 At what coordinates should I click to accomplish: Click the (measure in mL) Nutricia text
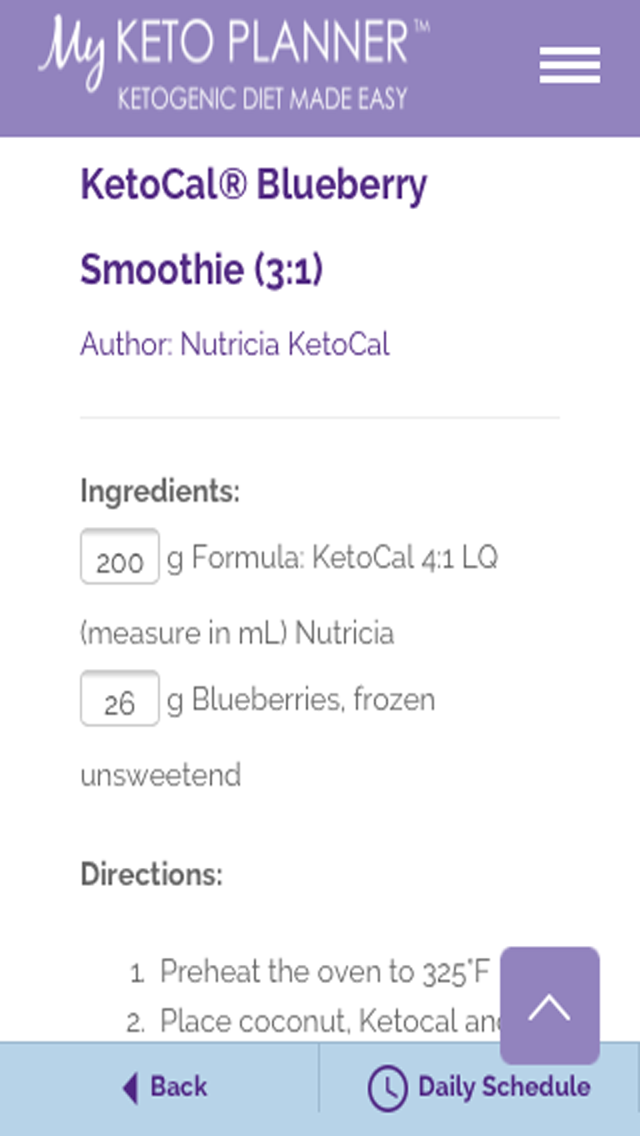[237, 634]
